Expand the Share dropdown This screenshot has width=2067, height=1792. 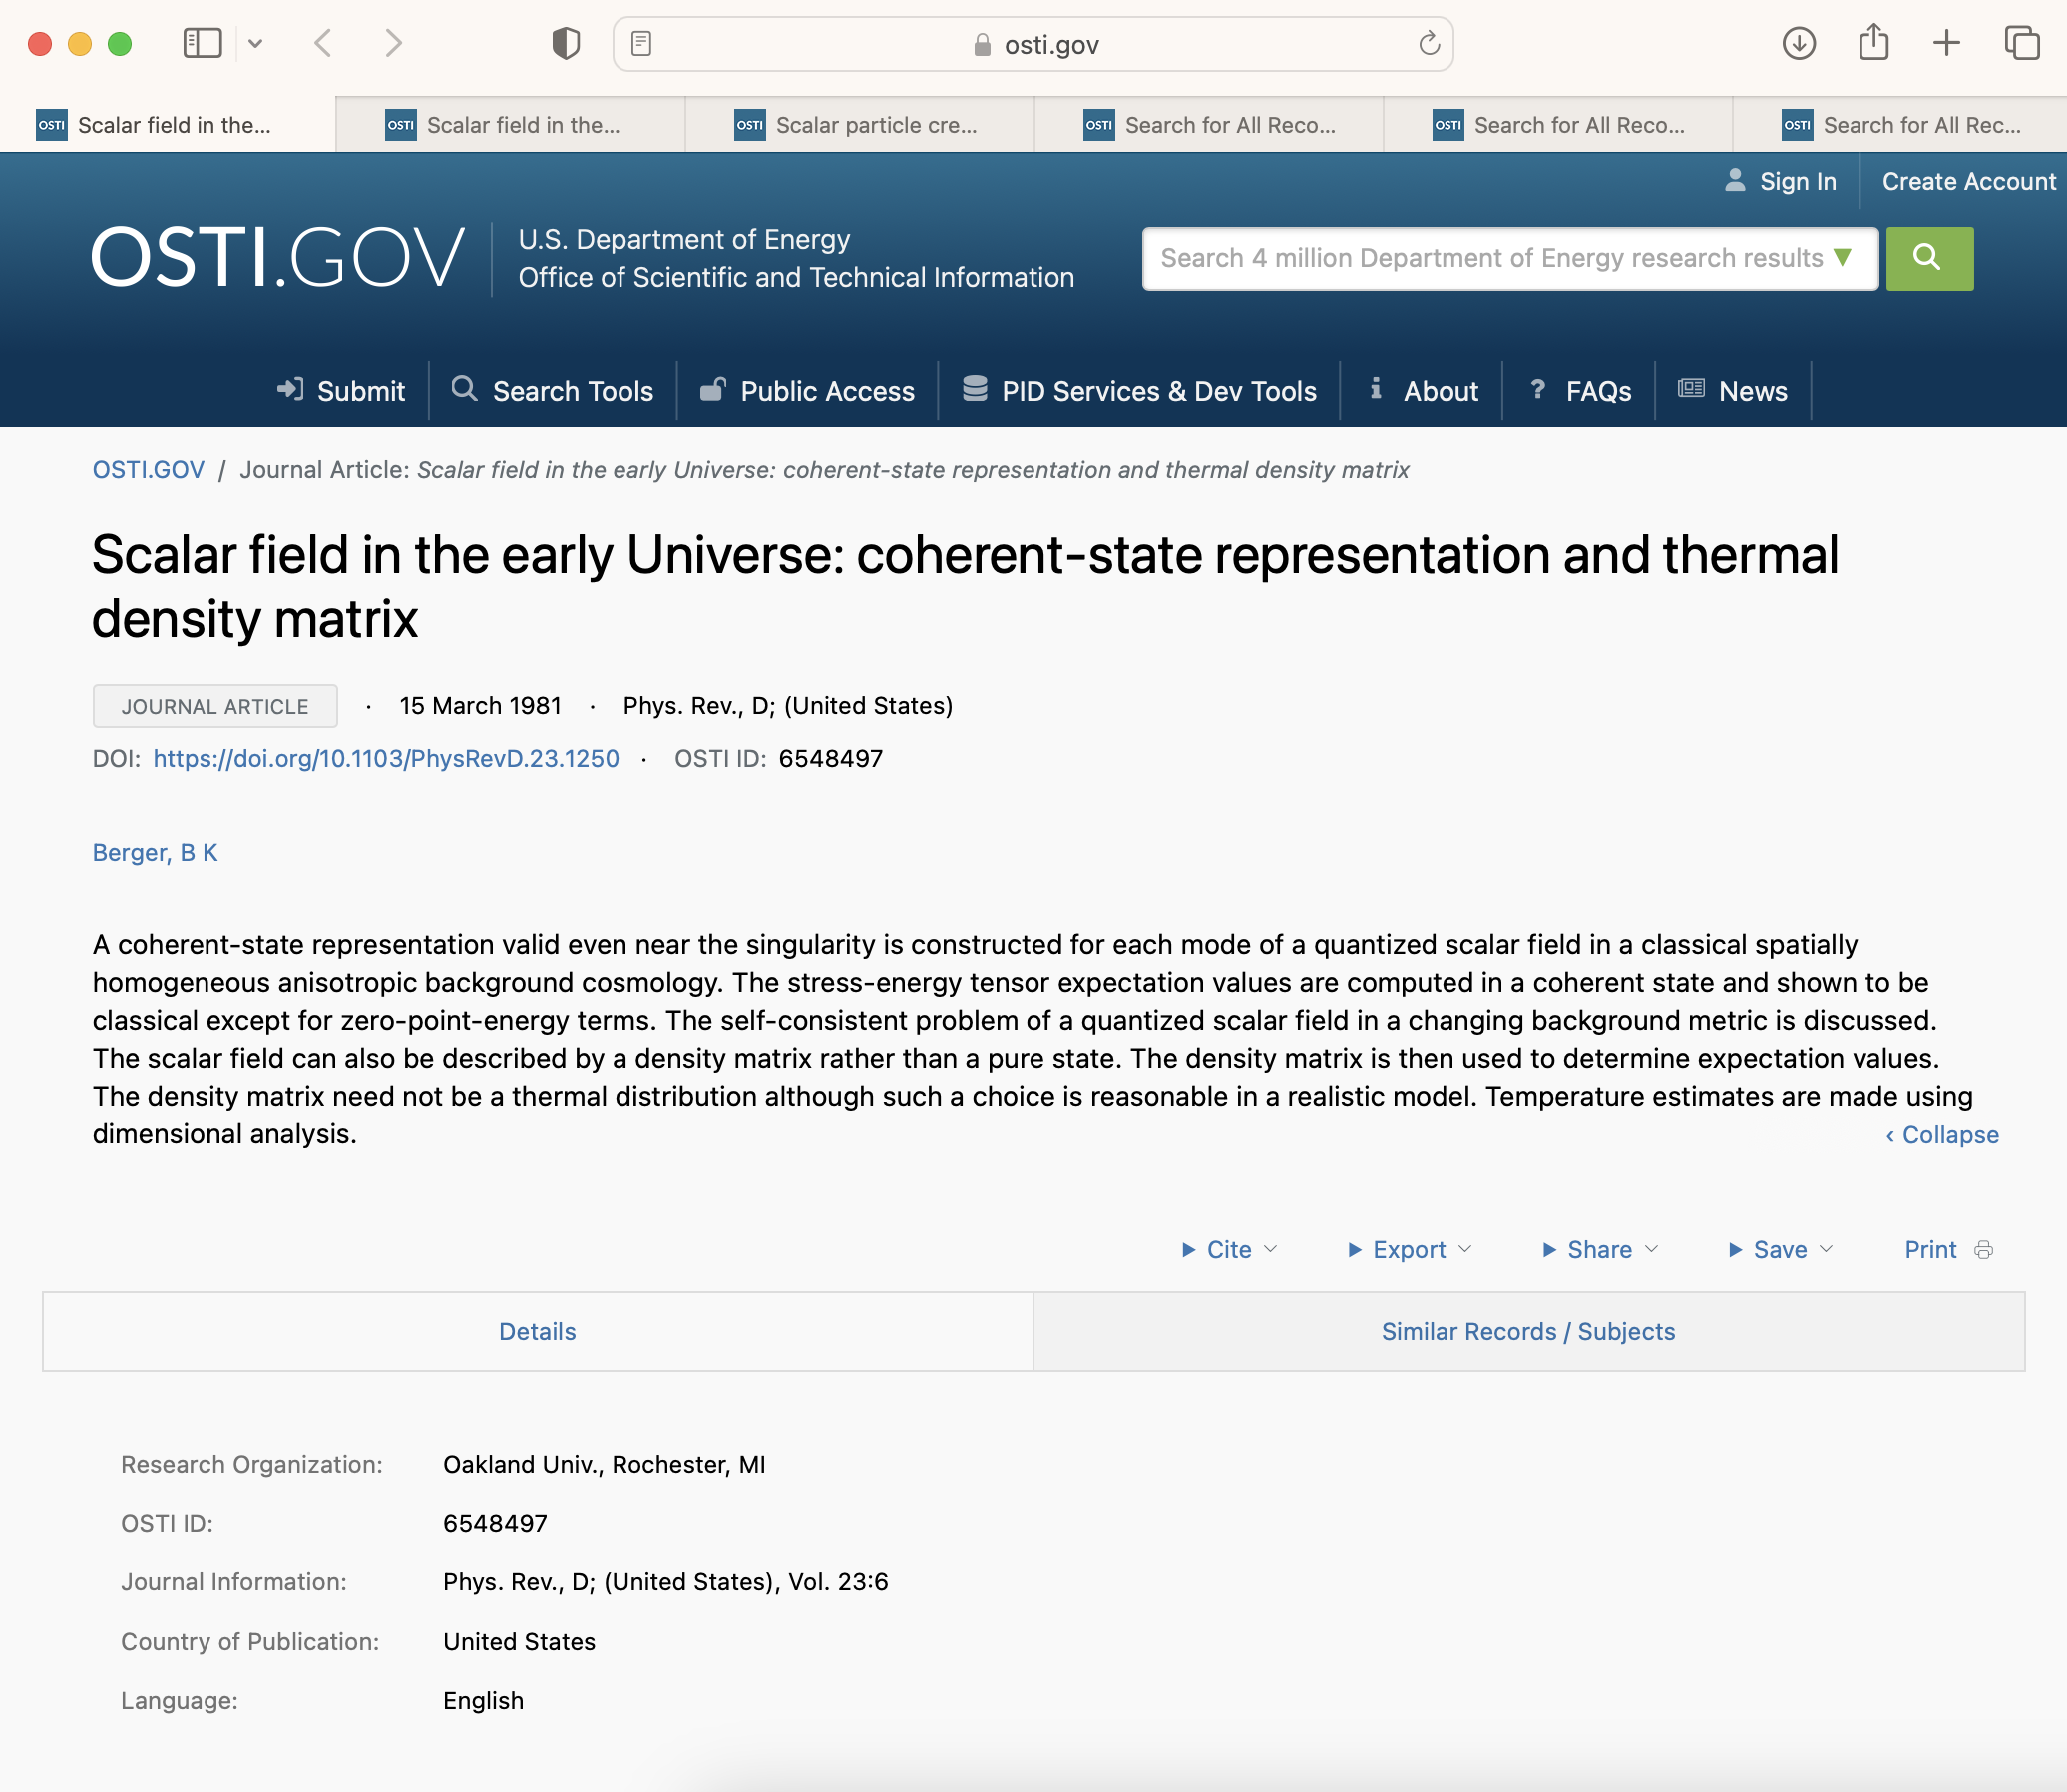click(1600, 1250)
